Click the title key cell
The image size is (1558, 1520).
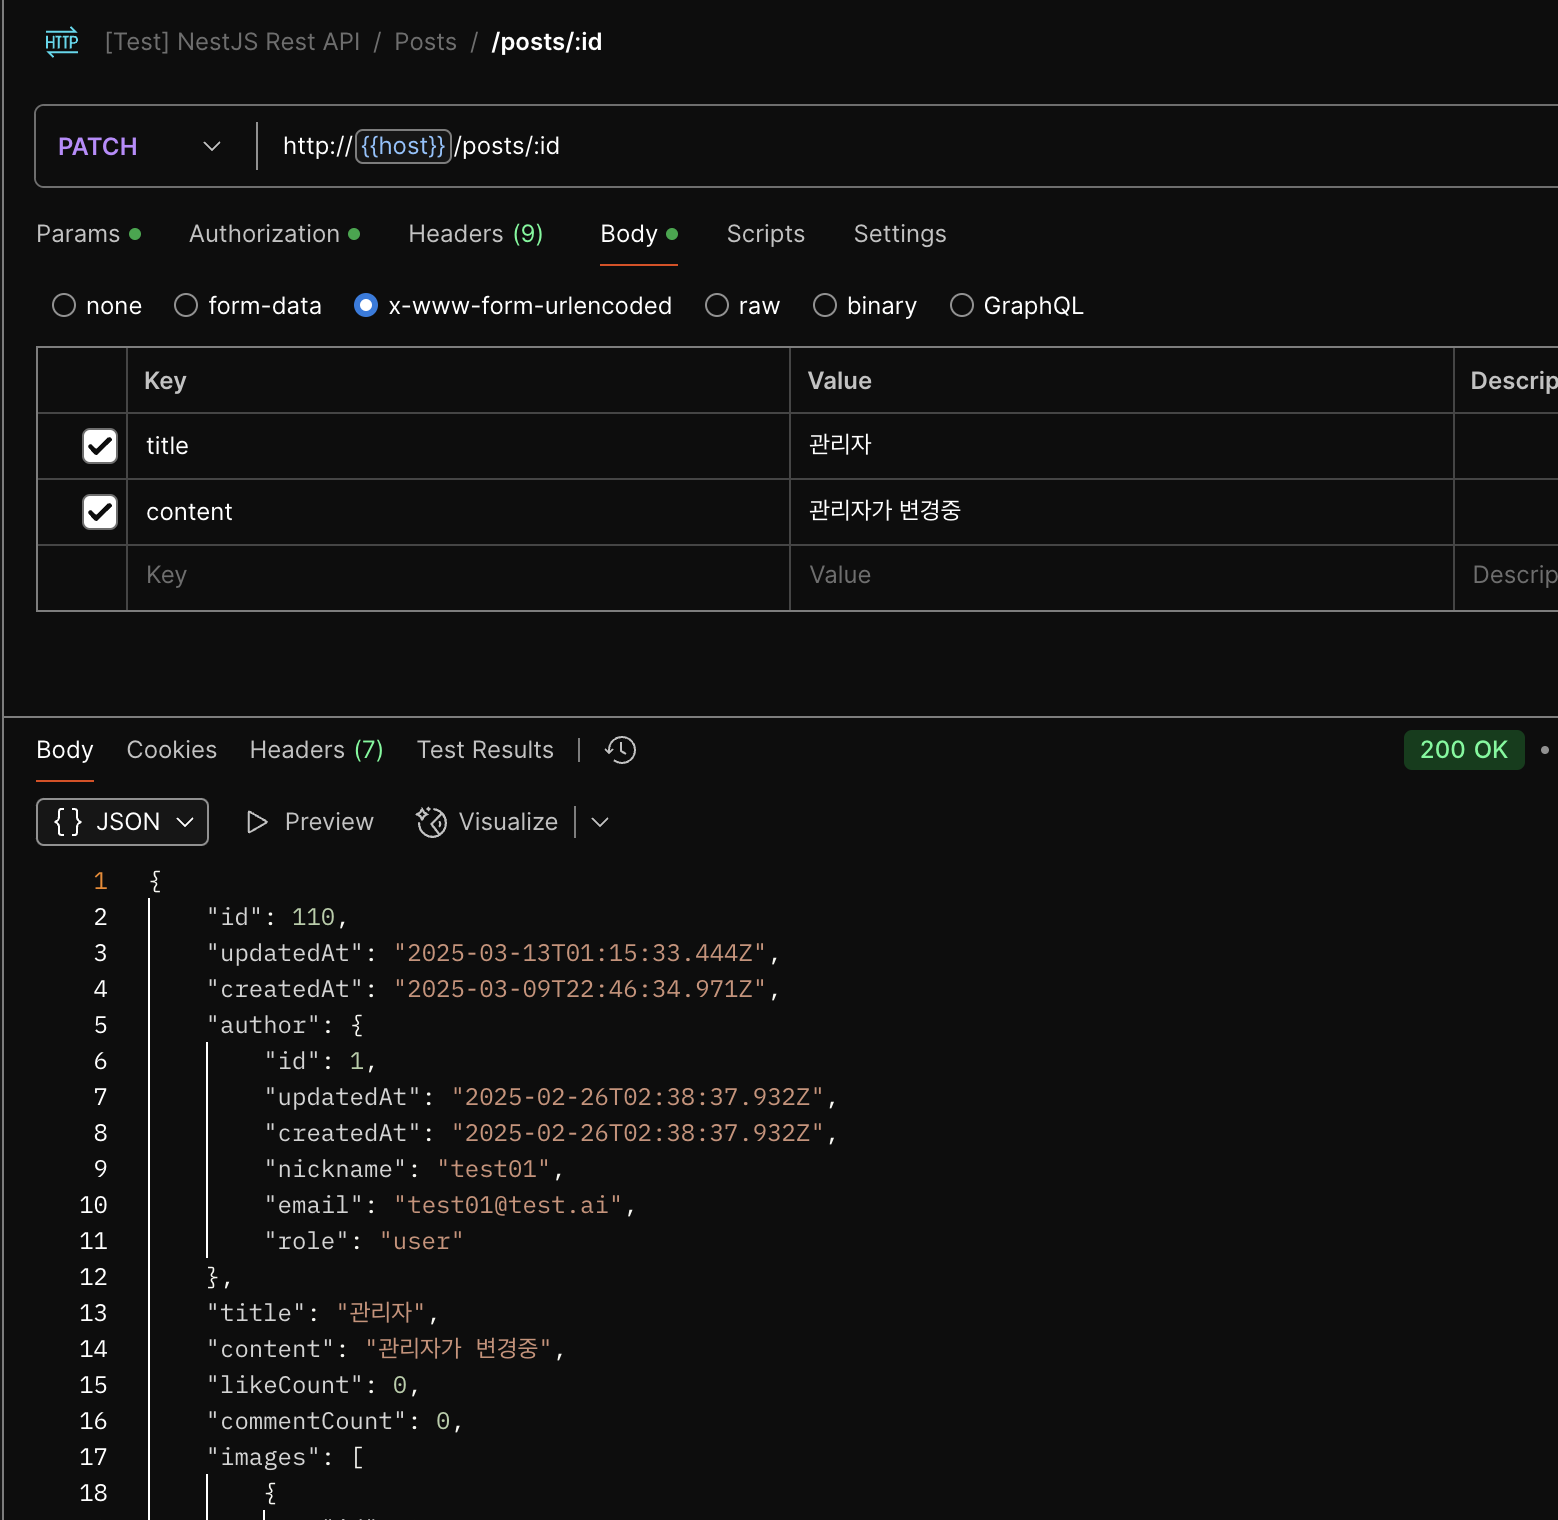point(458,446)
